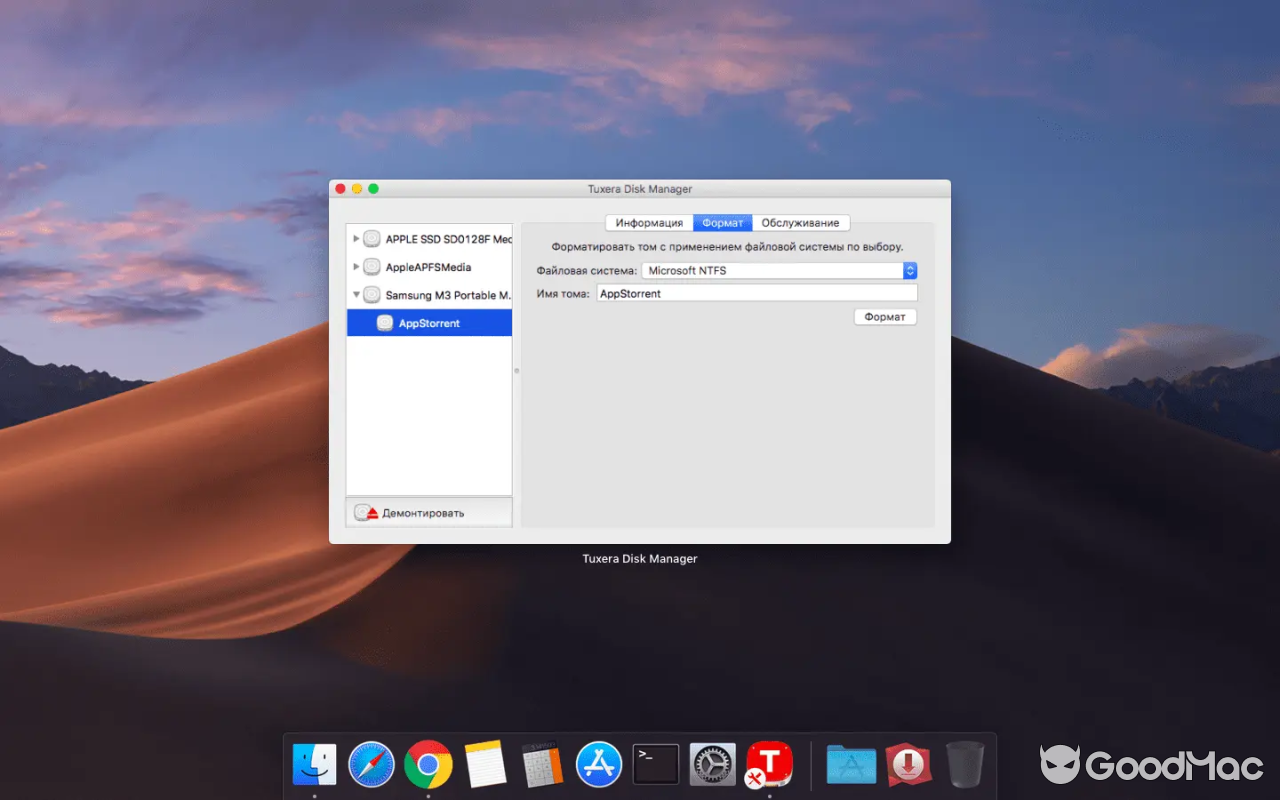Viewport: 1280px width, 800px height.
Task: Switch to the Информация tab
Action: coord(649,222)
